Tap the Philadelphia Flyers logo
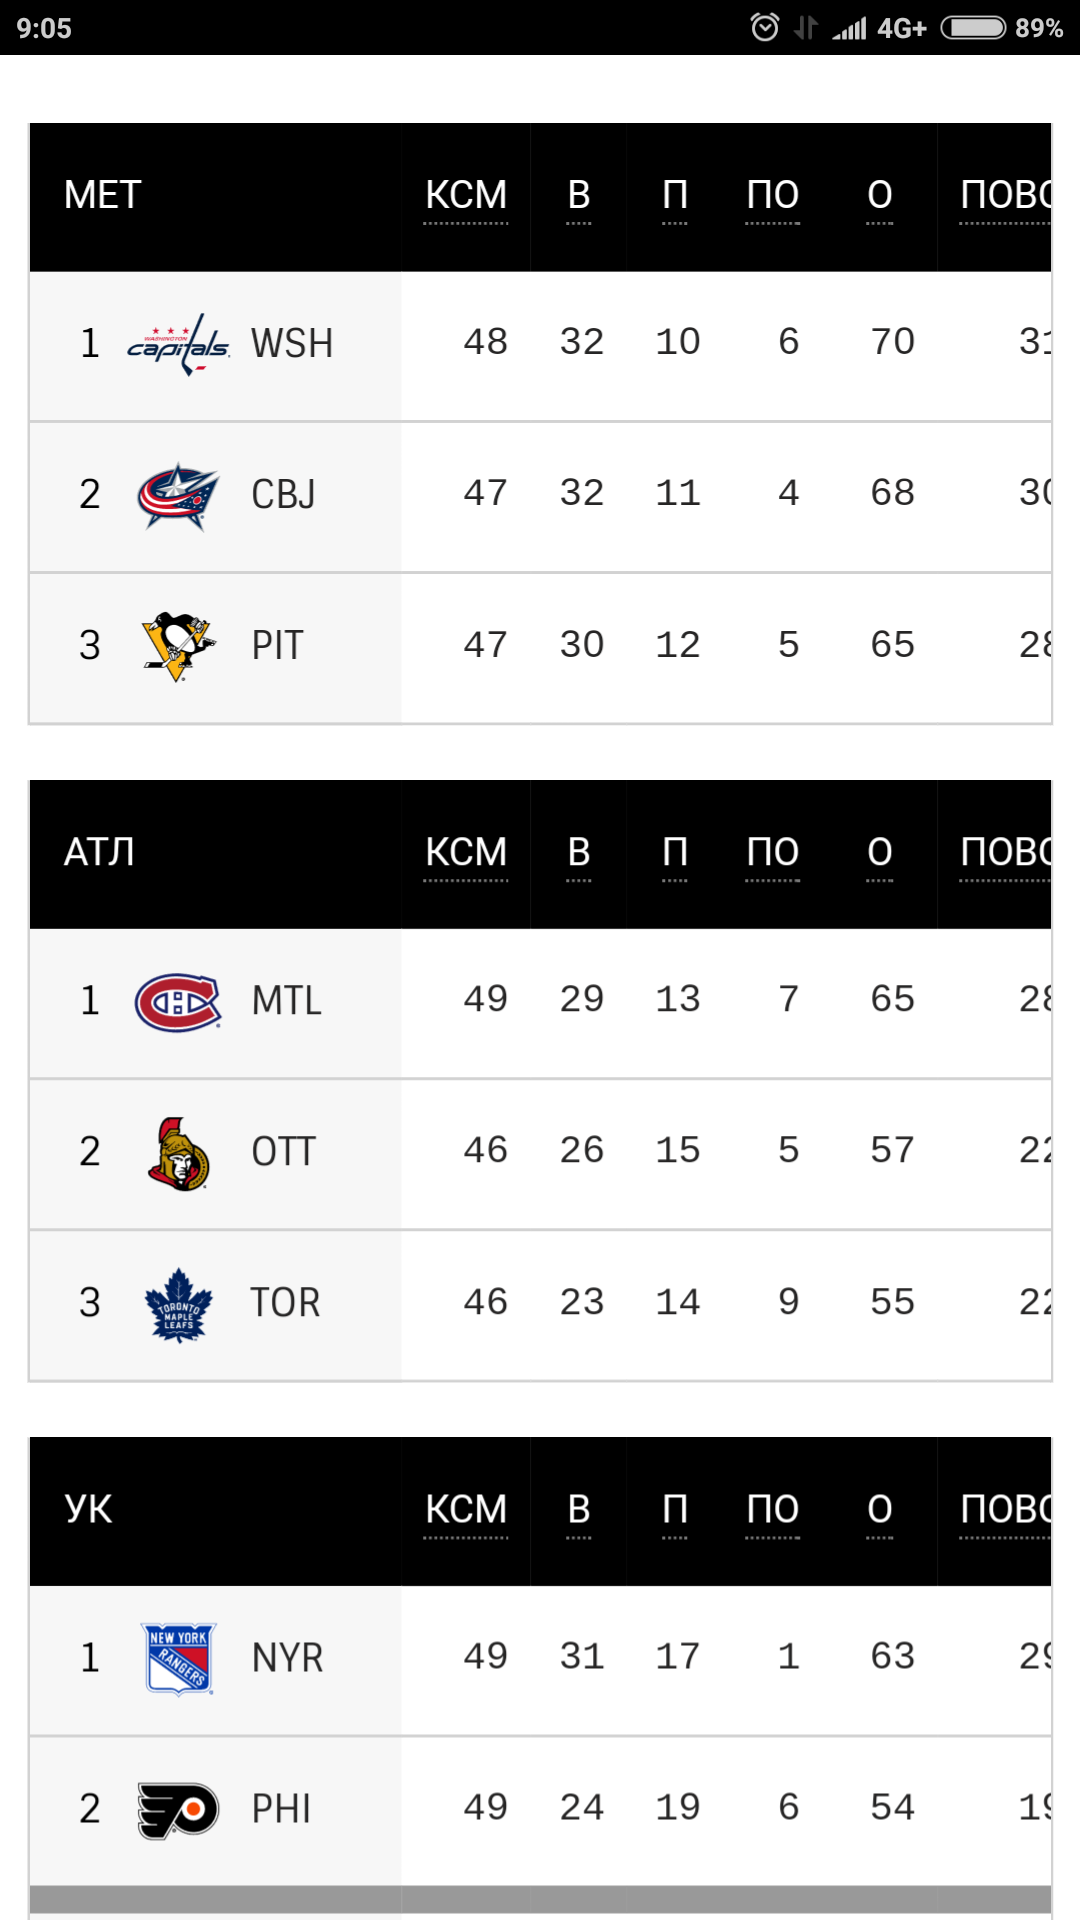The image size is (1080, 1920). coord(178,1810)
